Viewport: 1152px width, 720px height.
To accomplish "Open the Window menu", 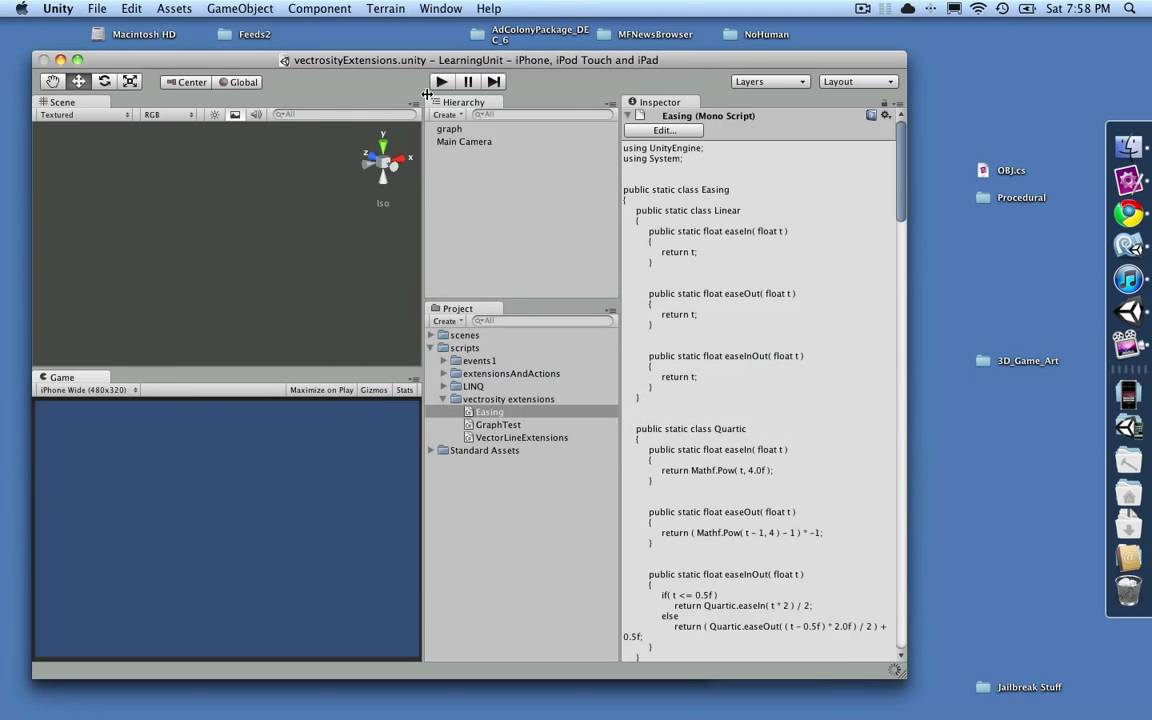I will click(441, 9).
